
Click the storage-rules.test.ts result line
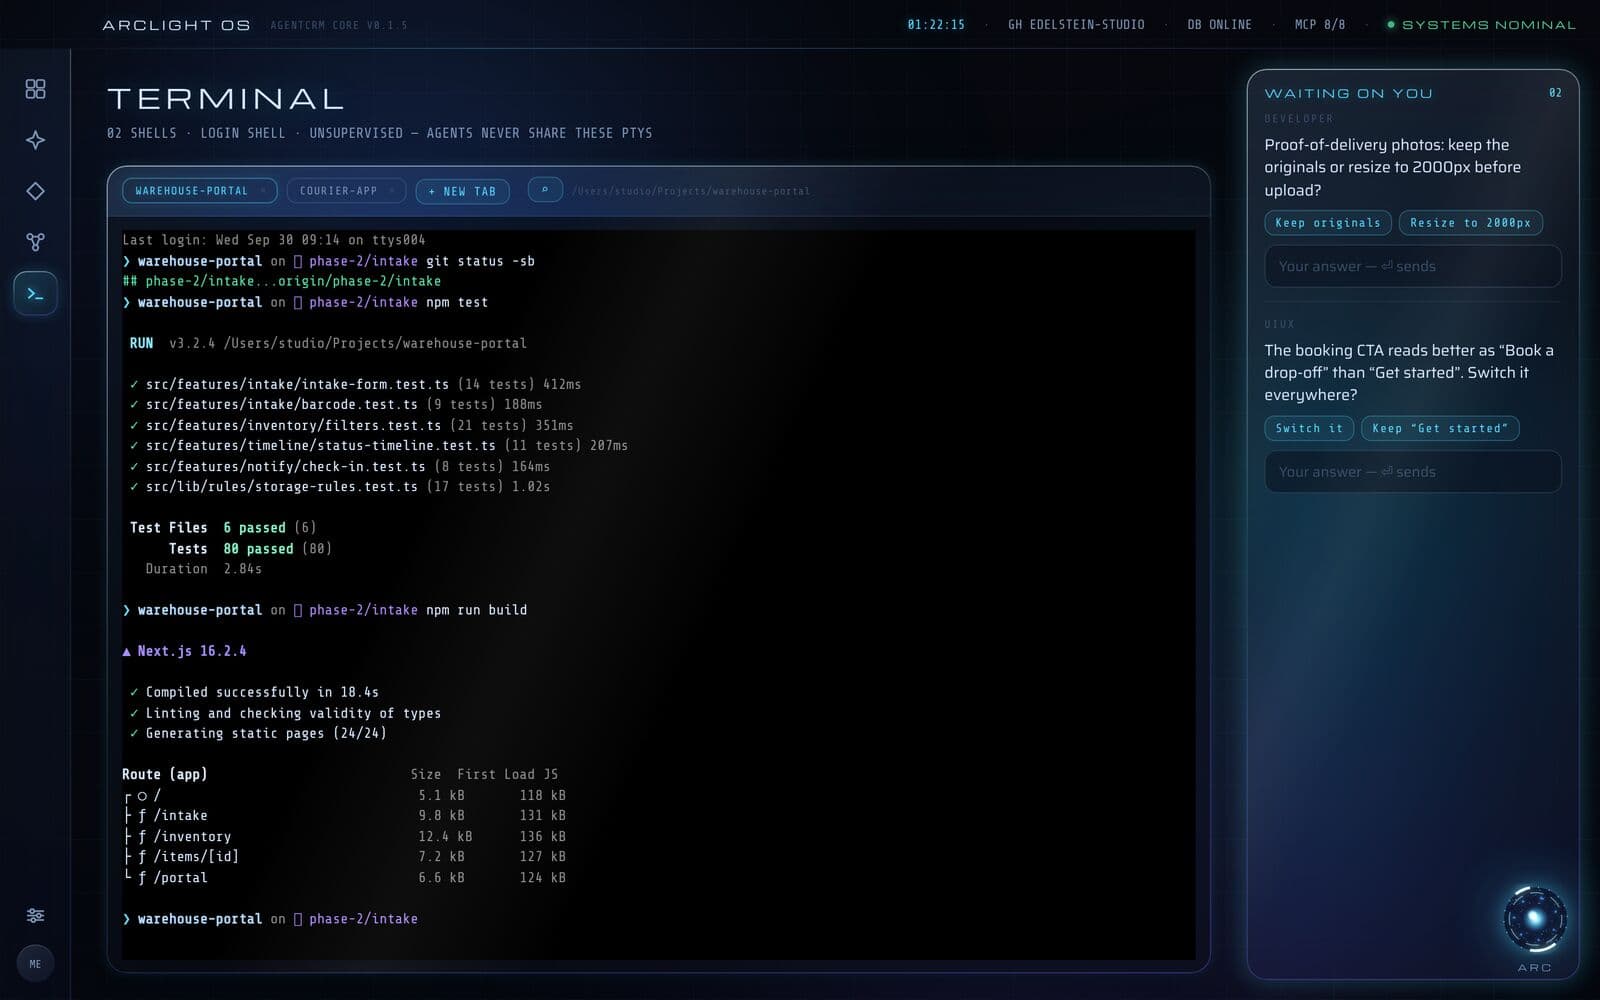coord(340,487)
